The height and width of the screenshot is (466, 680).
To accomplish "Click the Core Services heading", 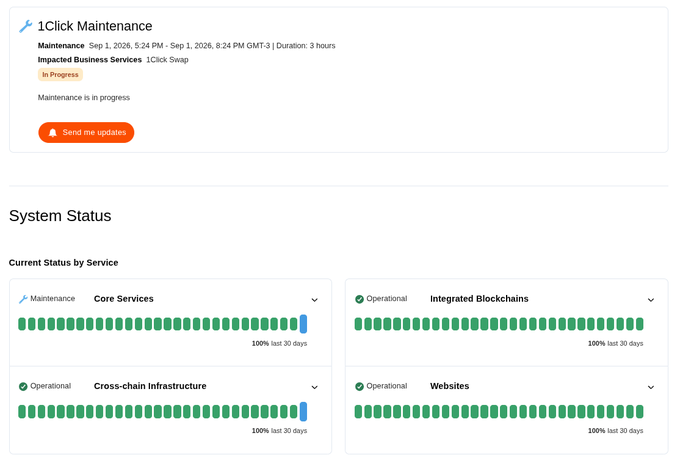I will [x=124, y=299].
